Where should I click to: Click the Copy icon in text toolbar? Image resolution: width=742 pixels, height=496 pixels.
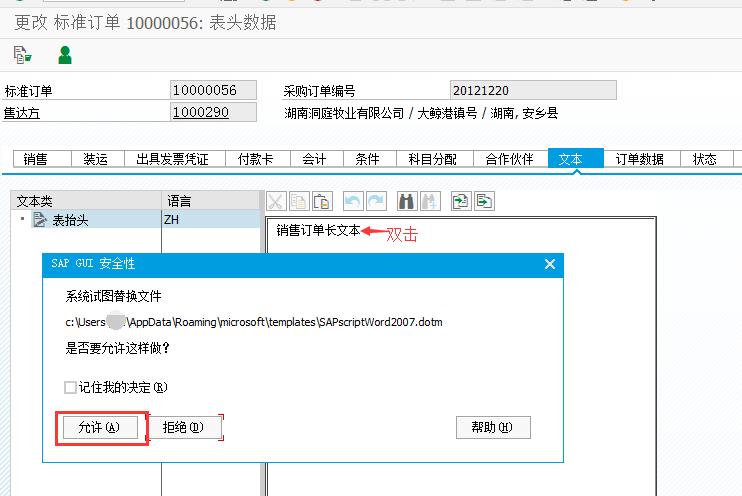(299, 201)
